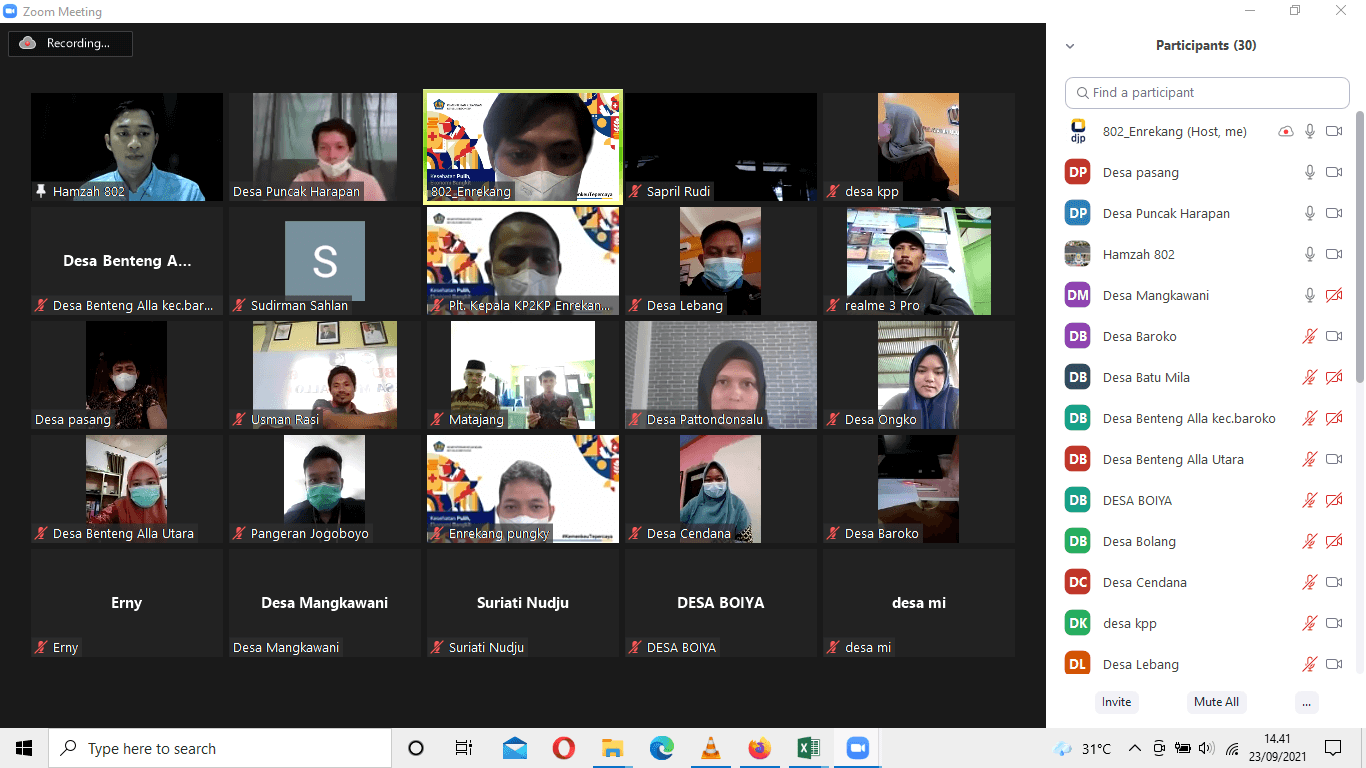Viewport: 1366px width, 768px height.
Task: Click the Recording cloud indicator
Action: point(28,43)
